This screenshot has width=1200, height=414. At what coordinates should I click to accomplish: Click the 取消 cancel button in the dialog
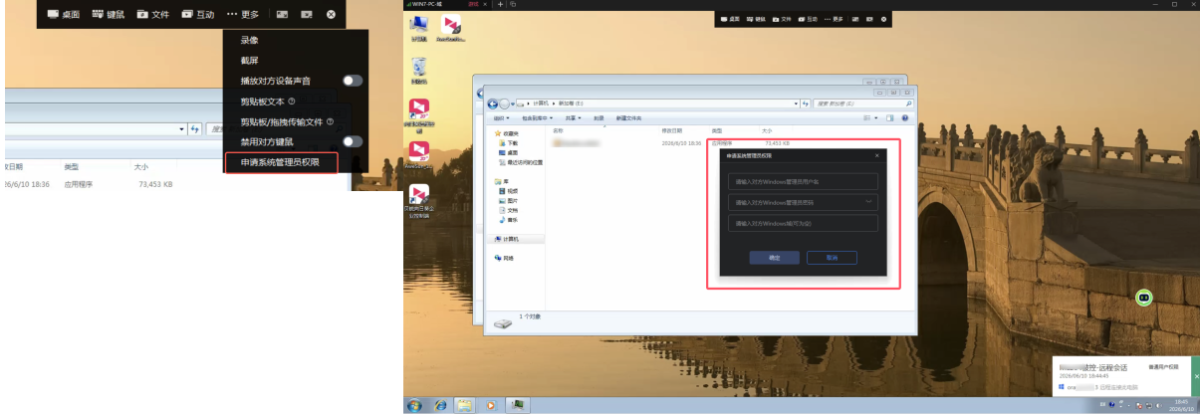tap(832, 257)
